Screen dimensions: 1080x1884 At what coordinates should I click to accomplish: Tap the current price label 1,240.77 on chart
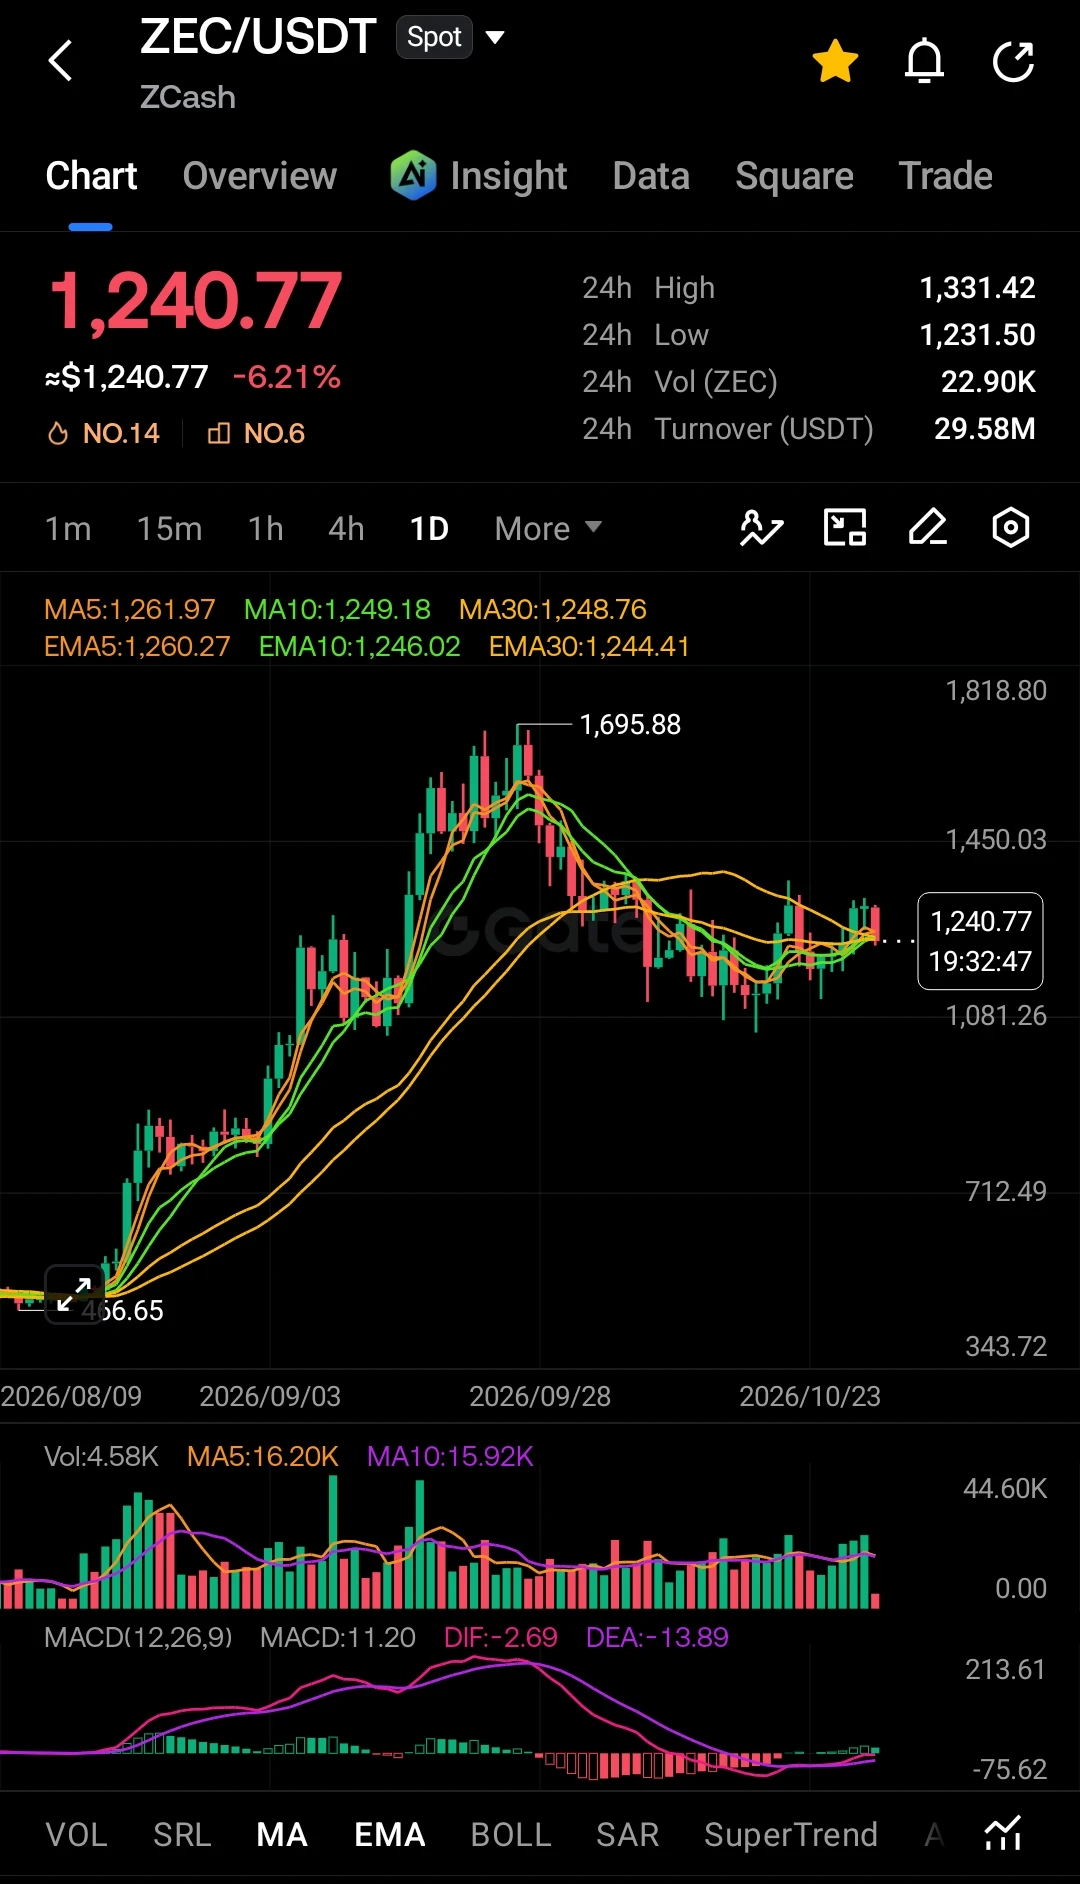tap(980, 941)
